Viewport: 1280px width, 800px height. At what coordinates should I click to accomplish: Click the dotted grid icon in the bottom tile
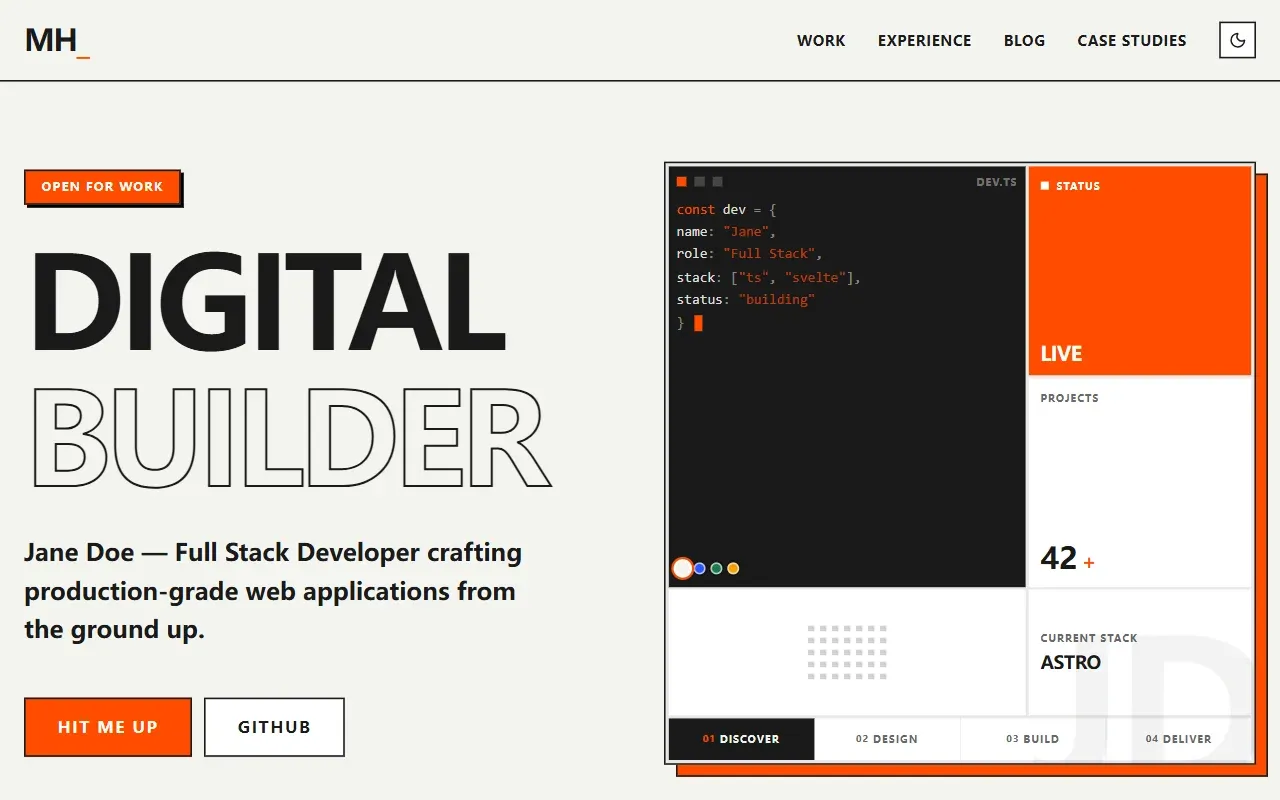pos(847,652)
